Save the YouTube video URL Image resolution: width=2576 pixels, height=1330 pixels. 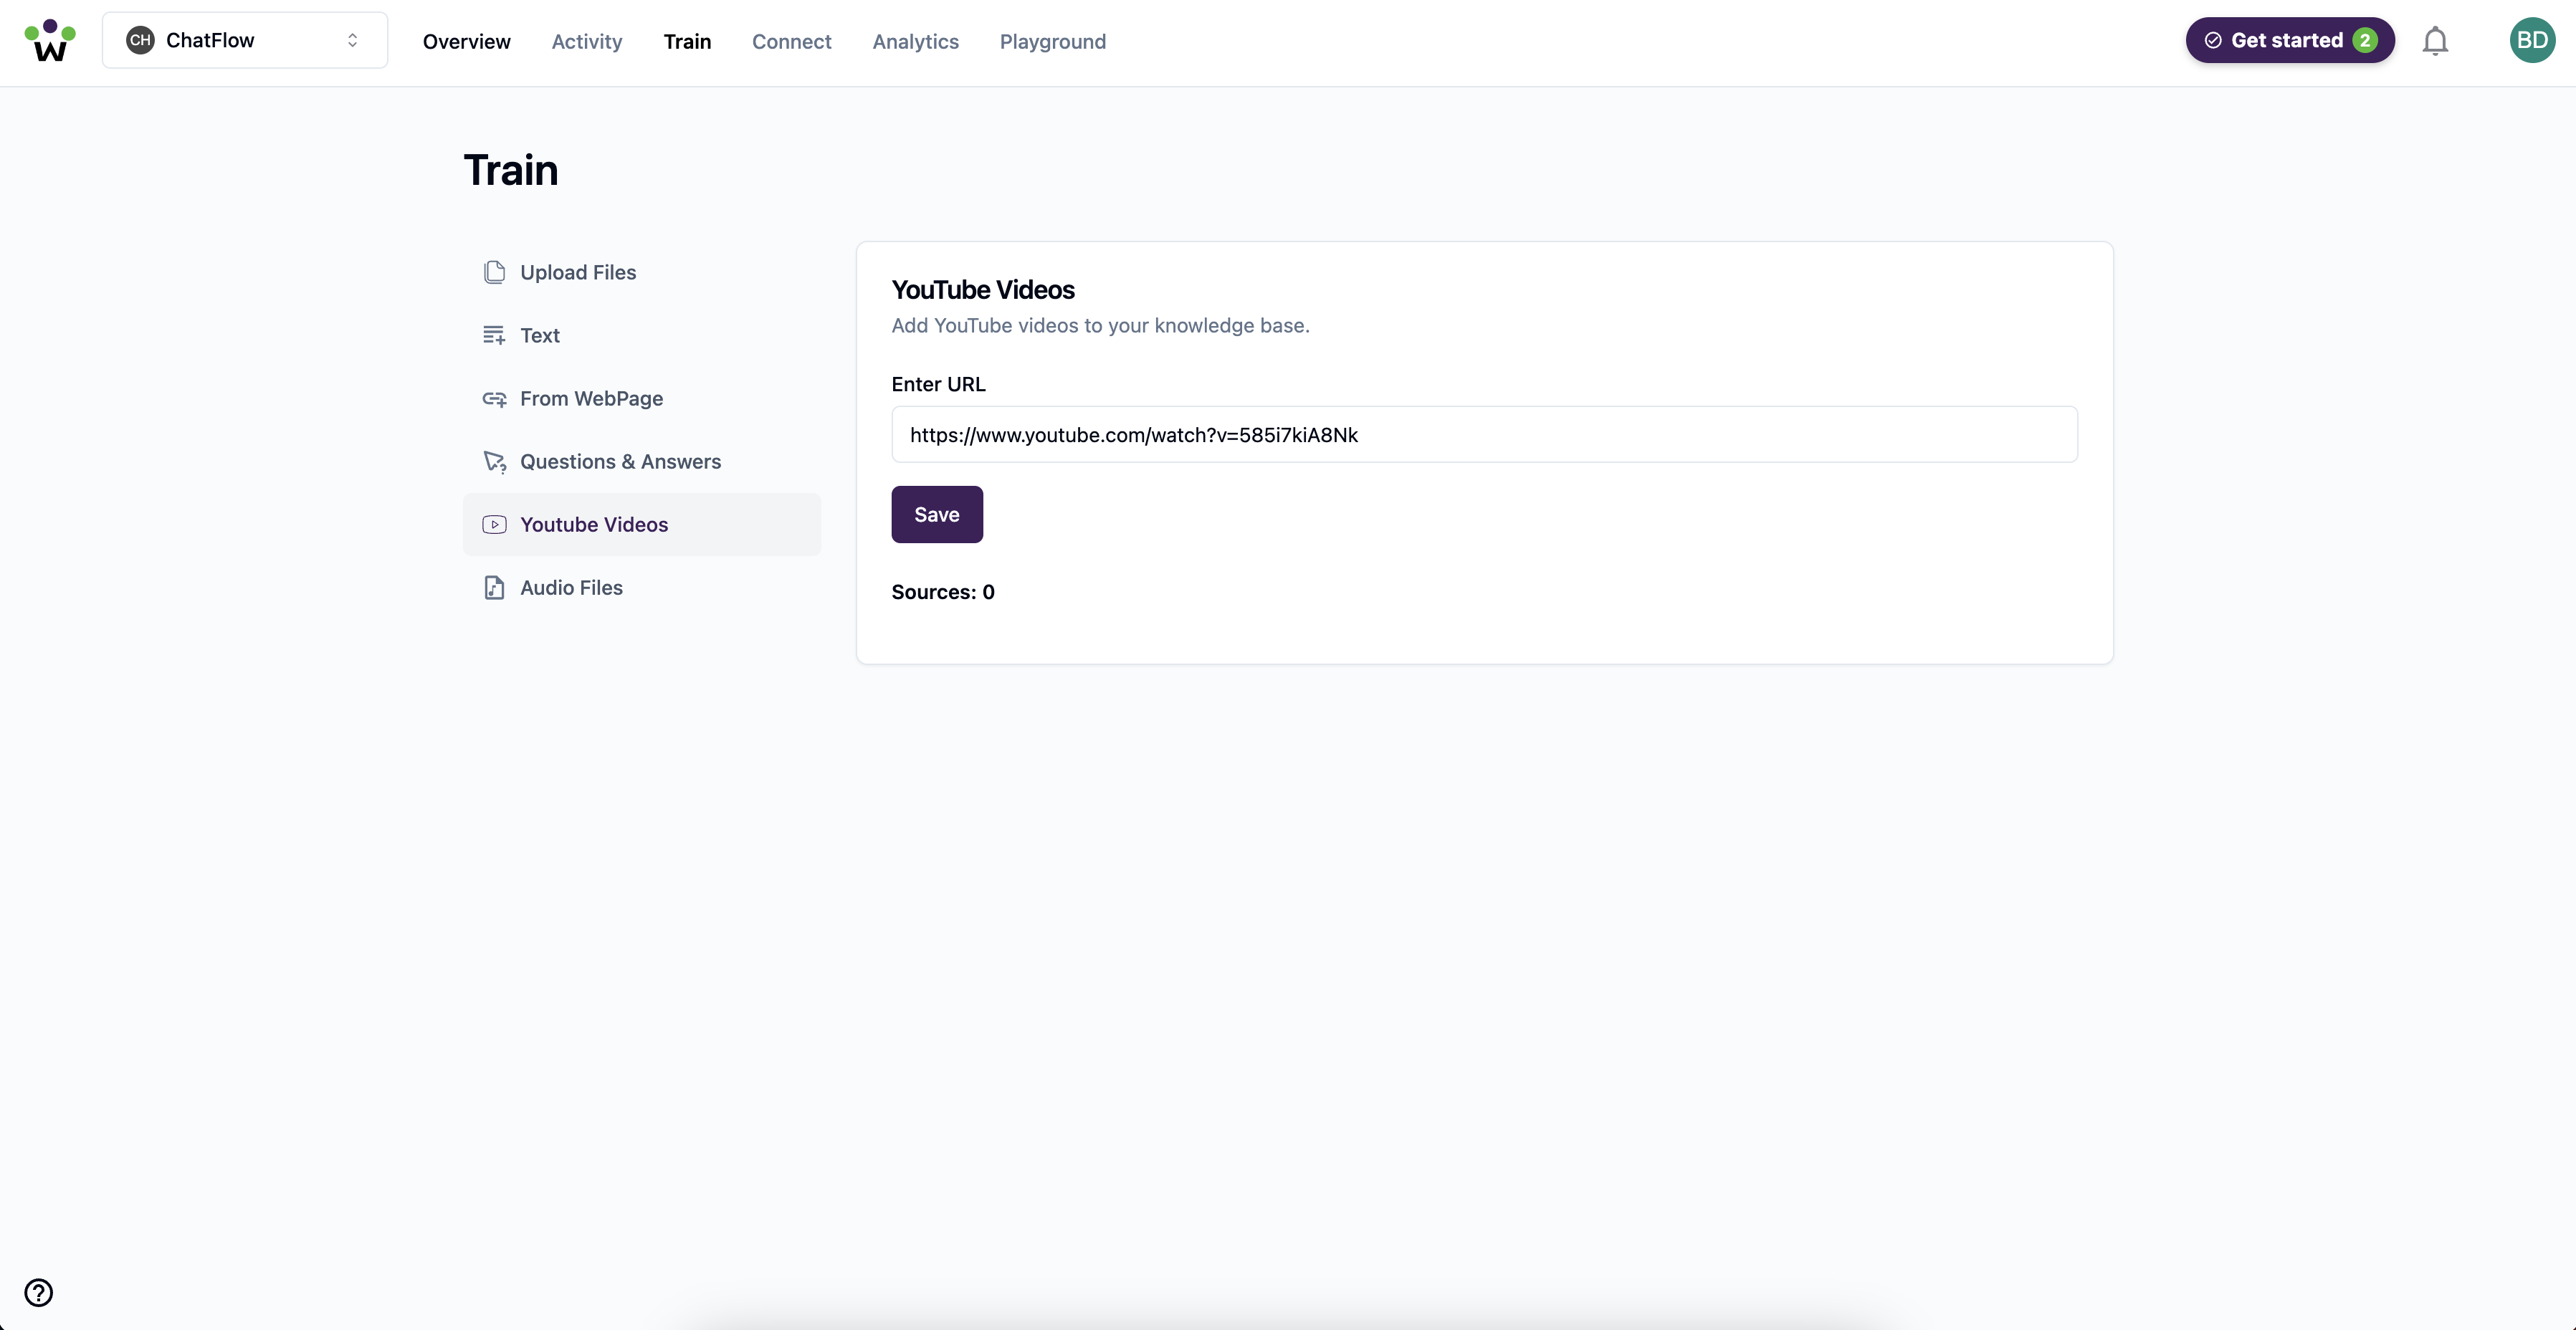coord(937,514)
